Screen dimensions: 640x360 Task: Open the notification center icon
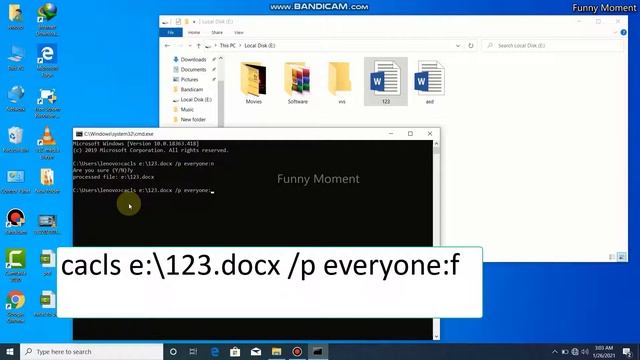click(627, 351)
